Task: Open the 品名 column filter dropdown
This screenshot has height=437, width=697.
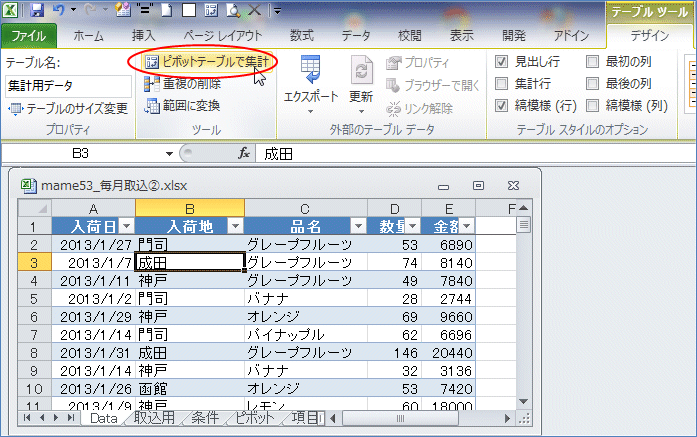Action: tap(358, 226)
